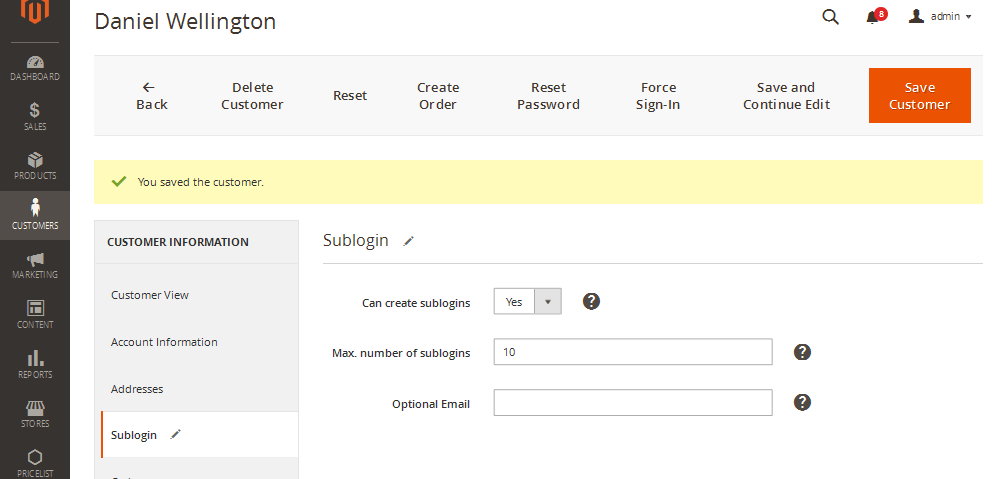The image size is (1000, 479).
Task: Switch to the Addresses tab
Action: pyautogui.click(x=137, y=388)
